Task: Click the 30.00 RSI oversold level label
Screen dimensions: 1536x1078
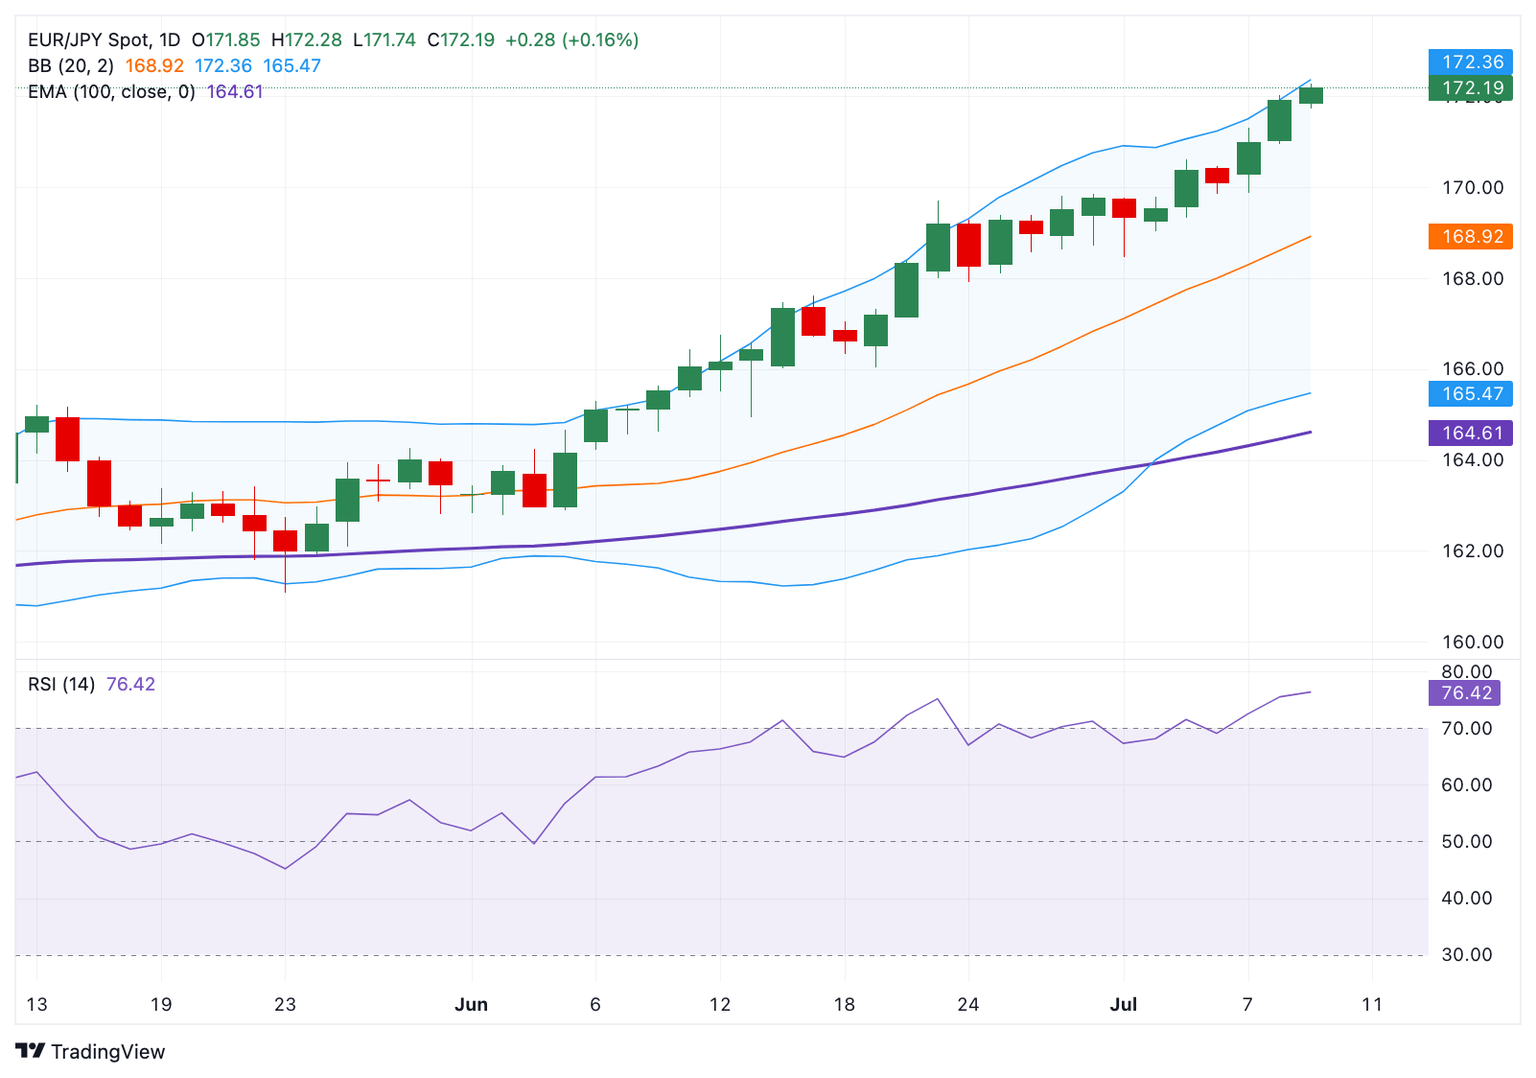Action: [x=1466, y=955]
